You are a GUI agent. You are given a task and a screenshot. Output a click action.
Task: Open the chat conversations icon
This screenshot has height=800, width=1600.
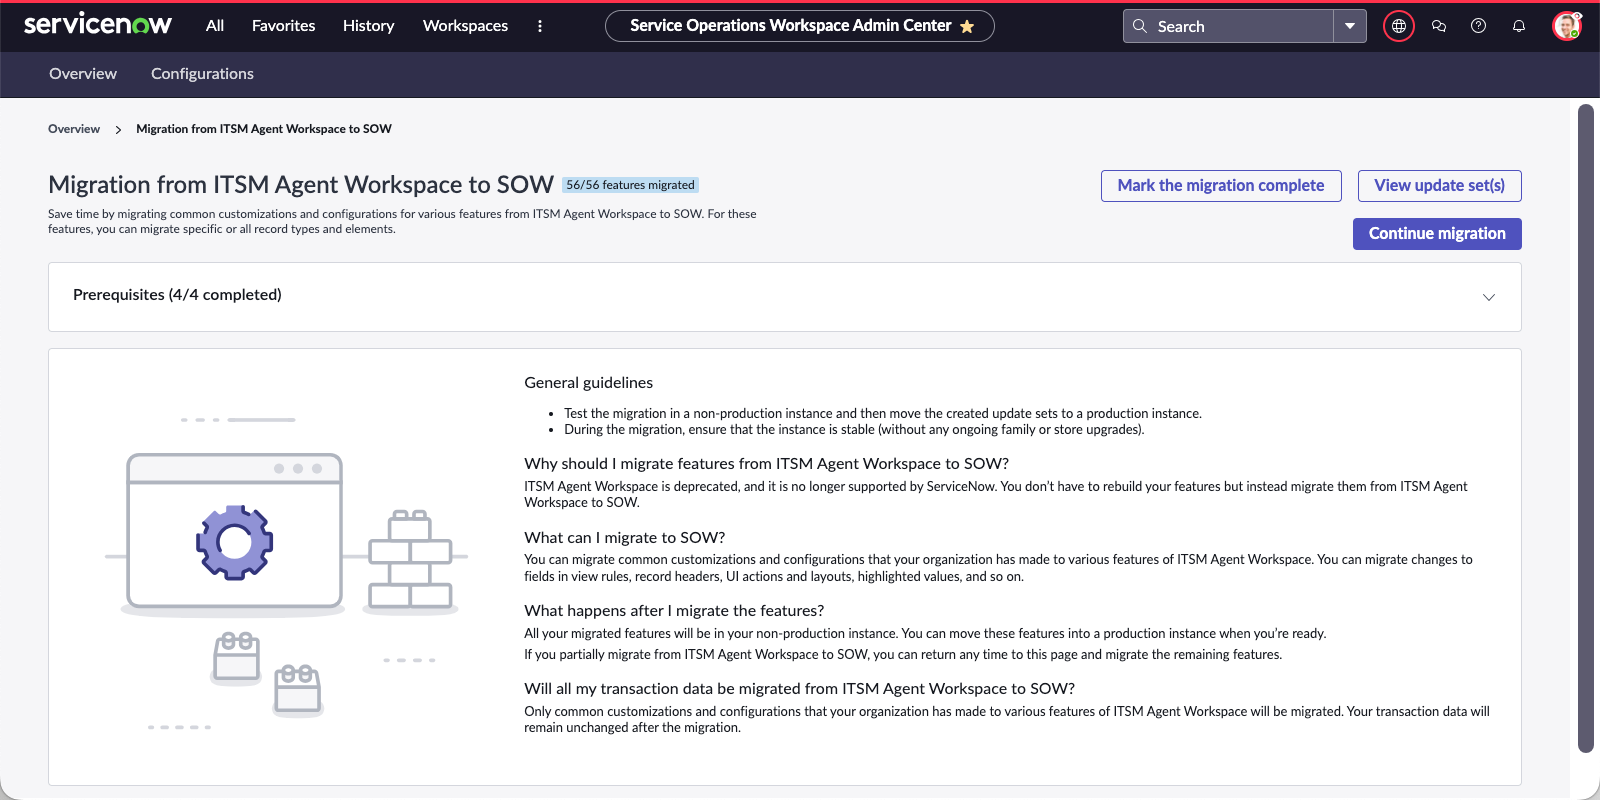coord(1439,26)
